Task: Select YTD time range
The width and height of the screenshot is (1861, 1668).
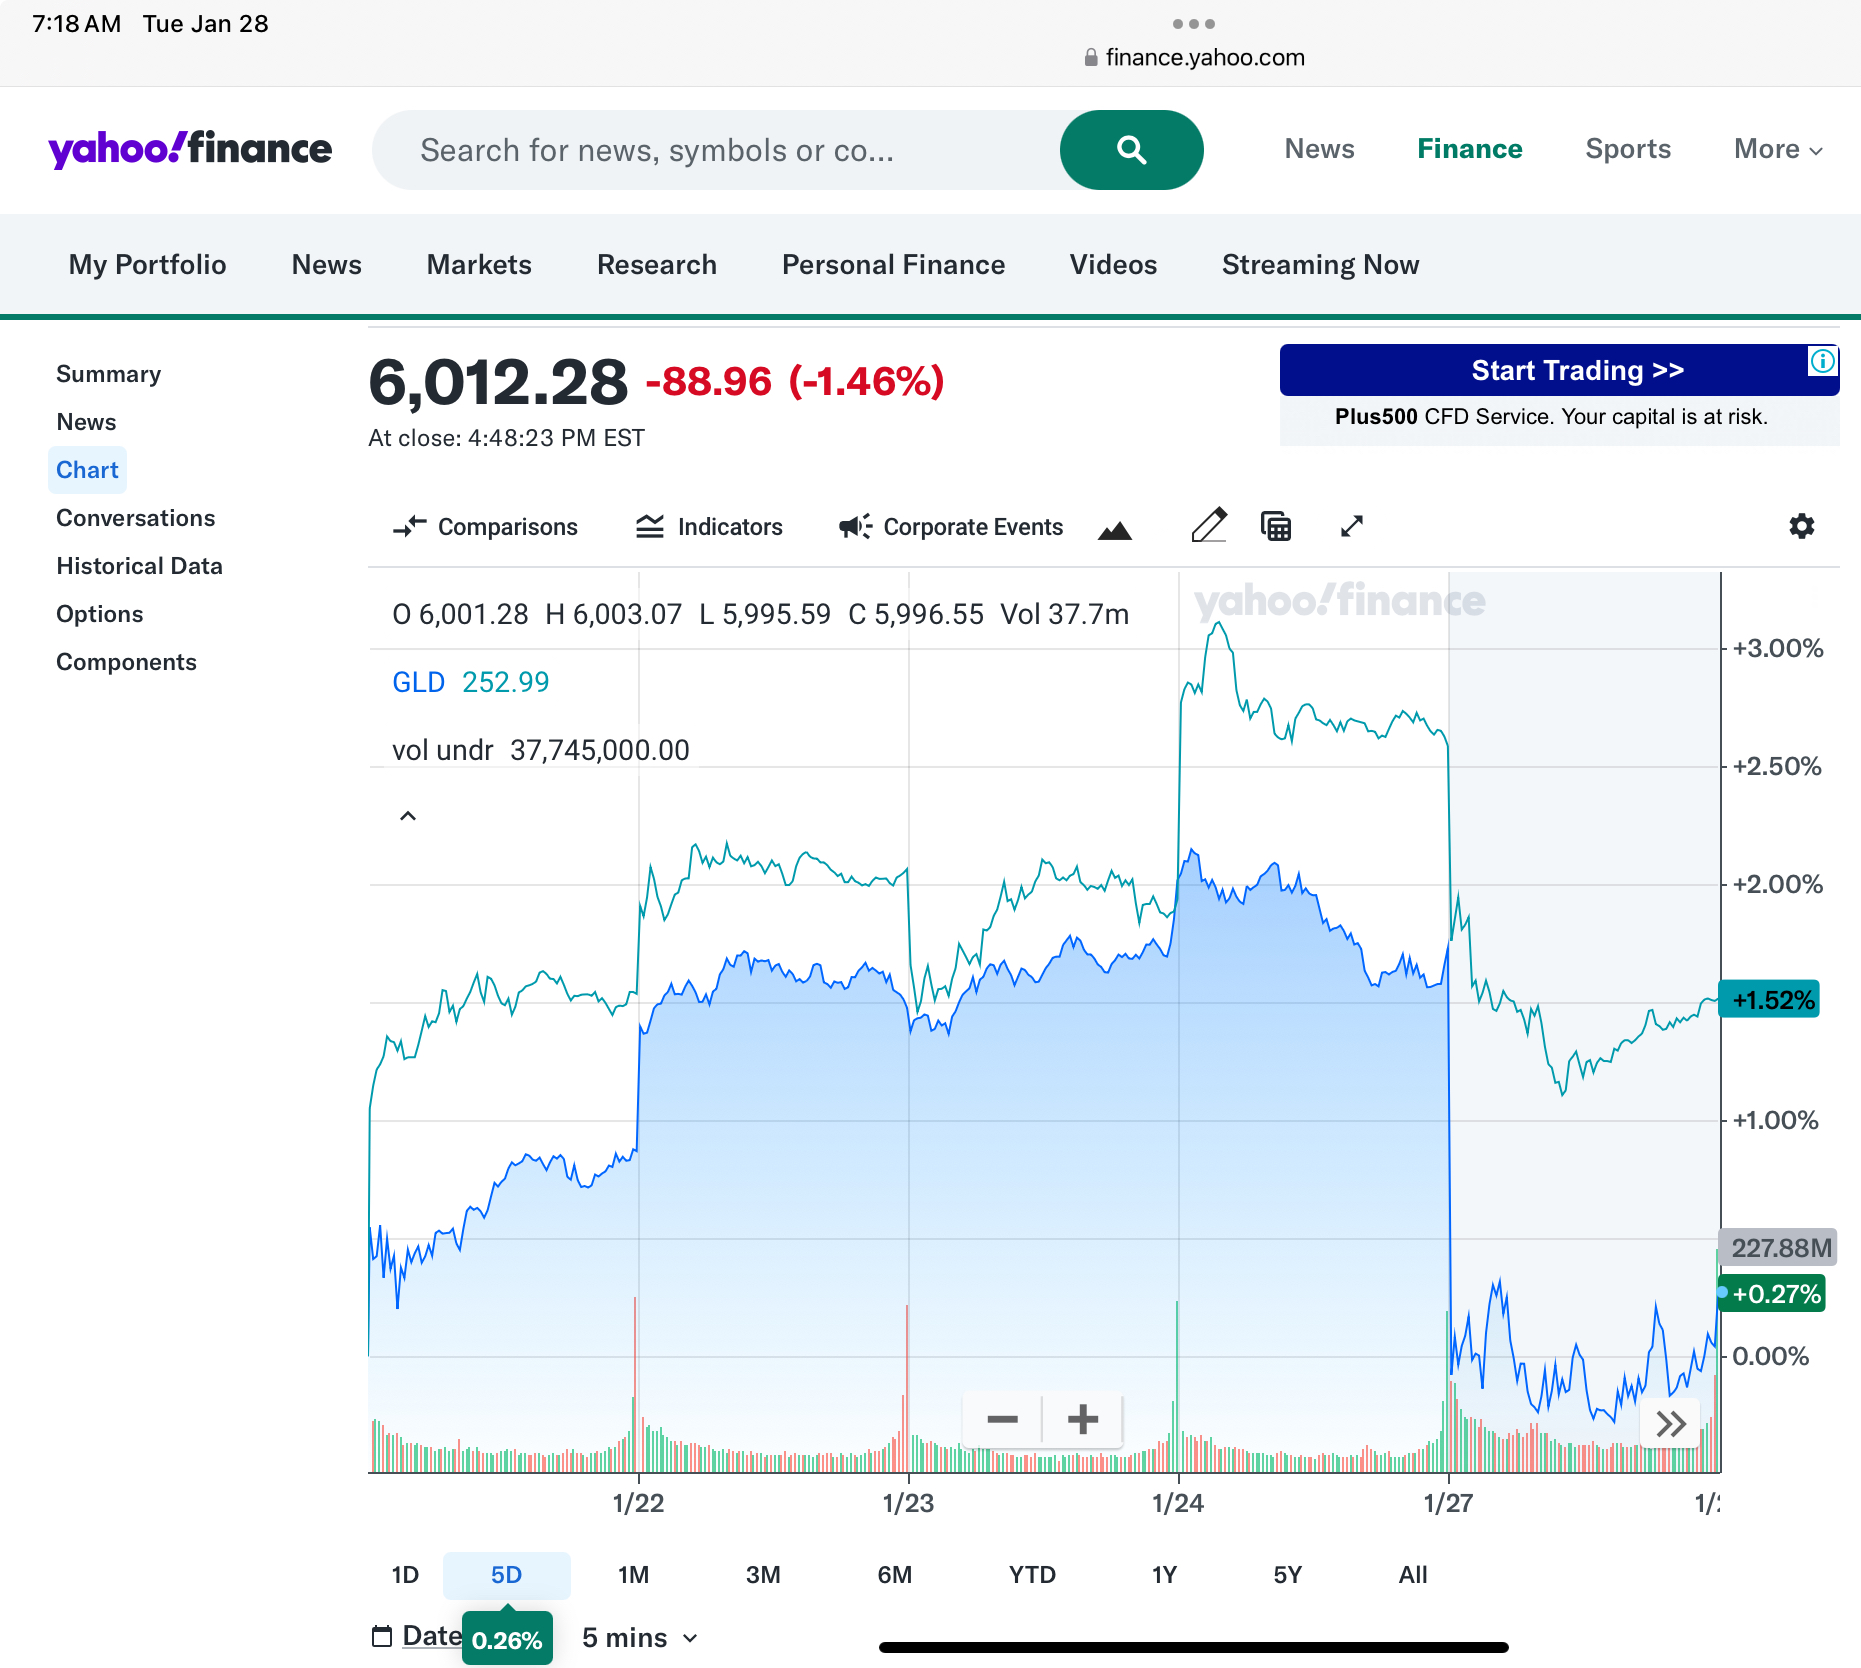Action: [x=1031, y=1575]
